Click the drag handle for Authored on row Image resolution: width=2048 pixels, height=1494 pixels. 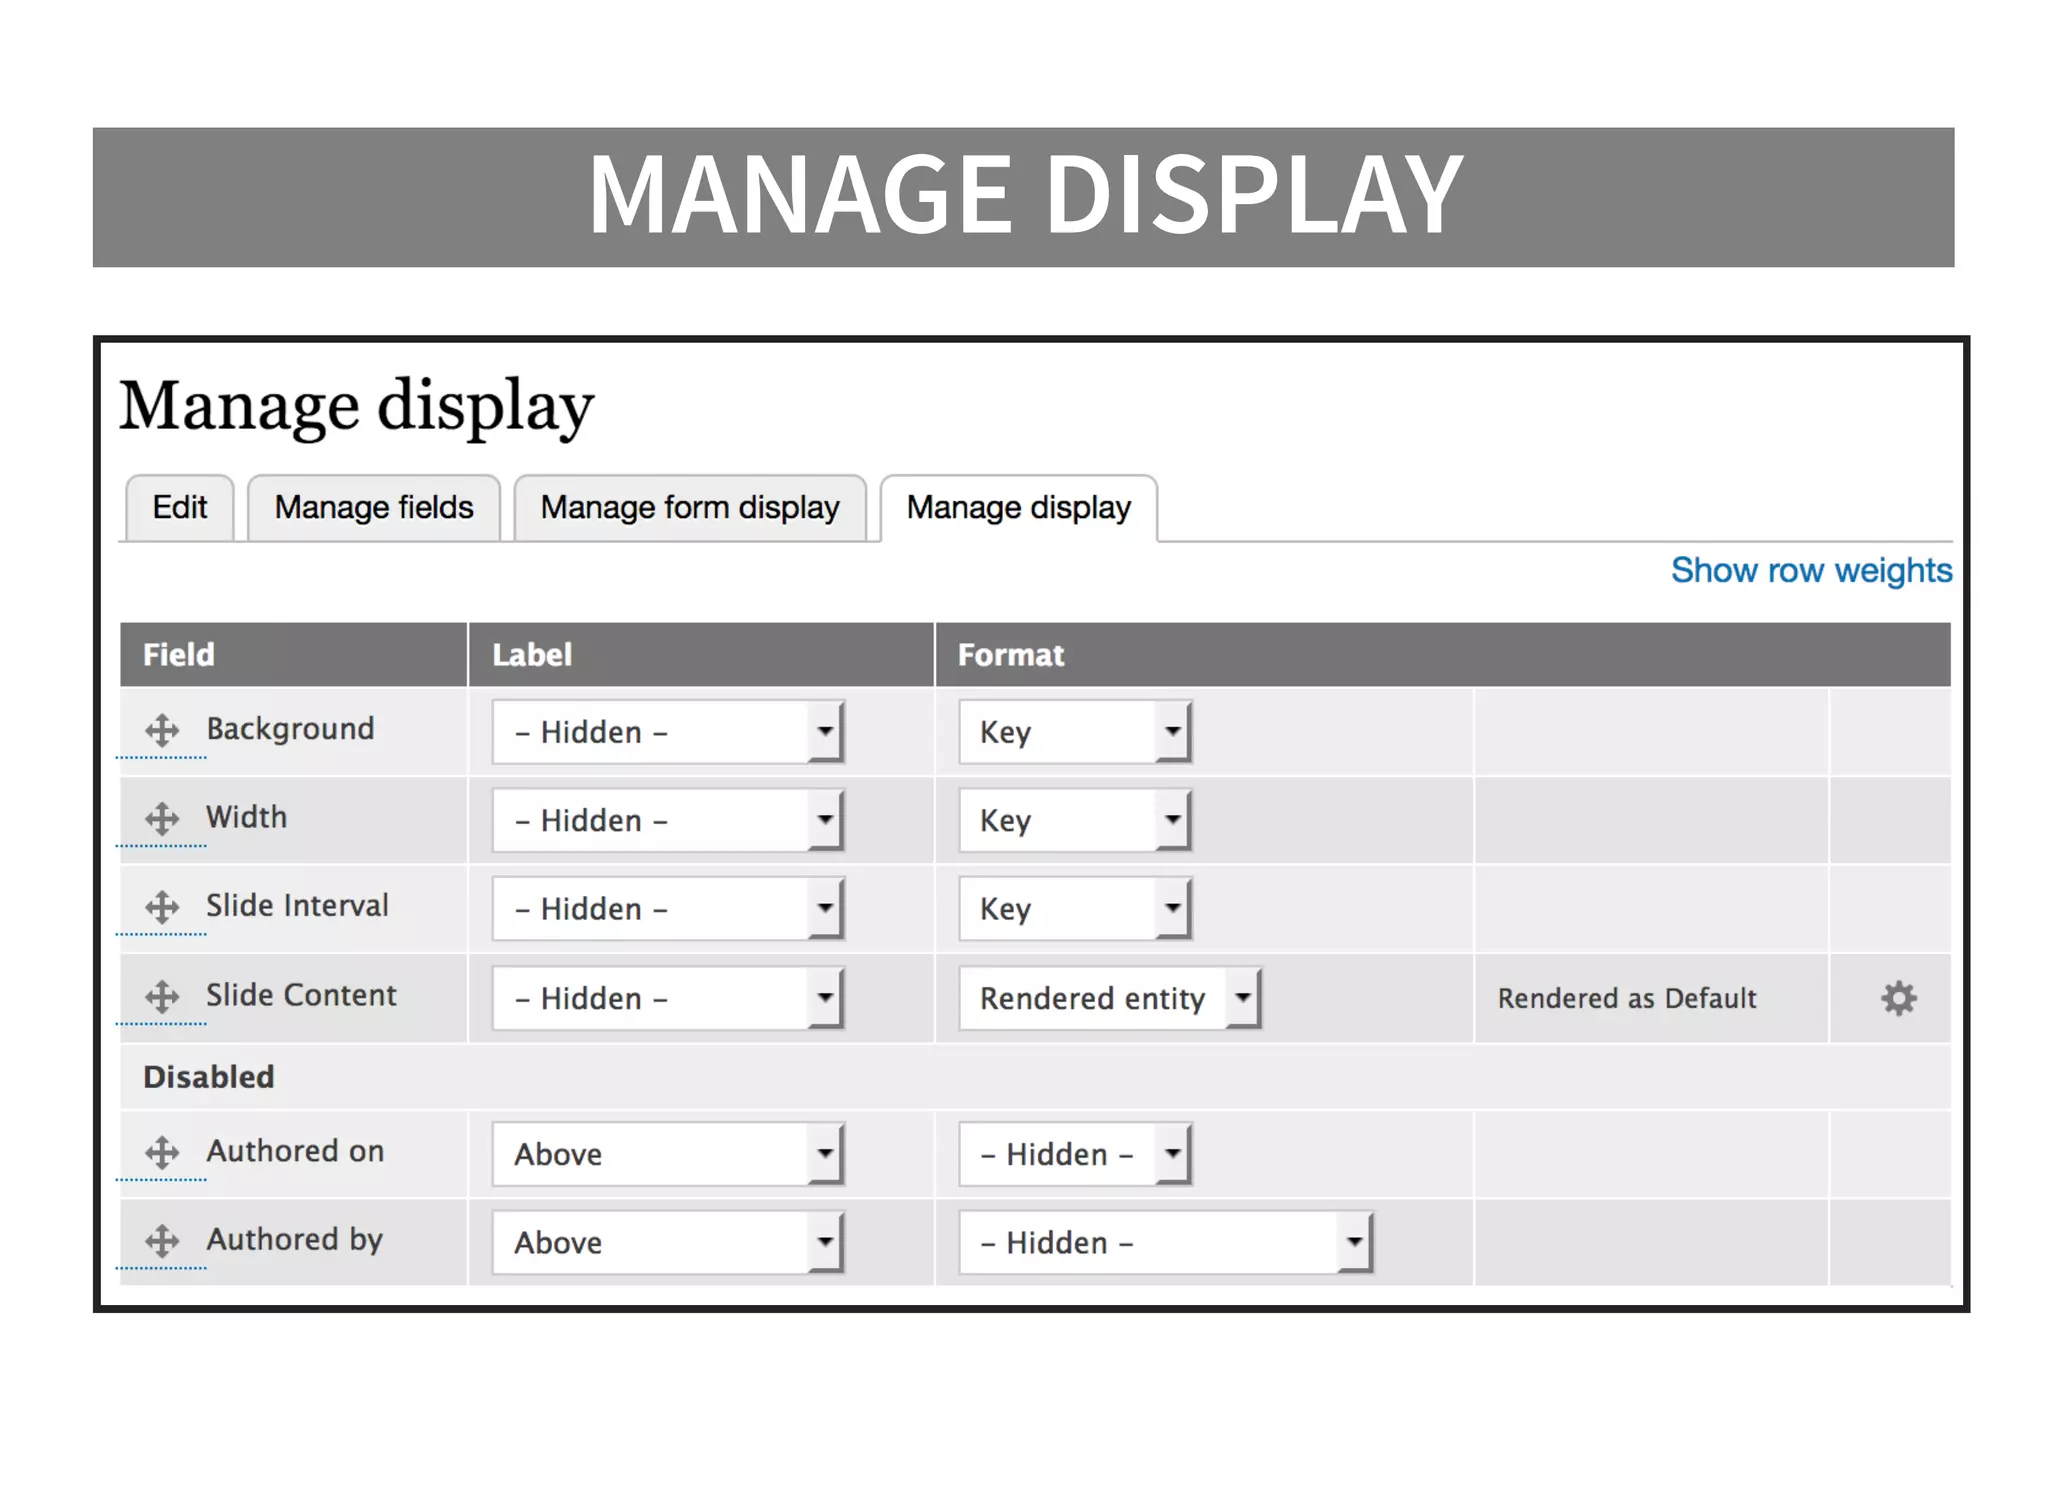162,1152
